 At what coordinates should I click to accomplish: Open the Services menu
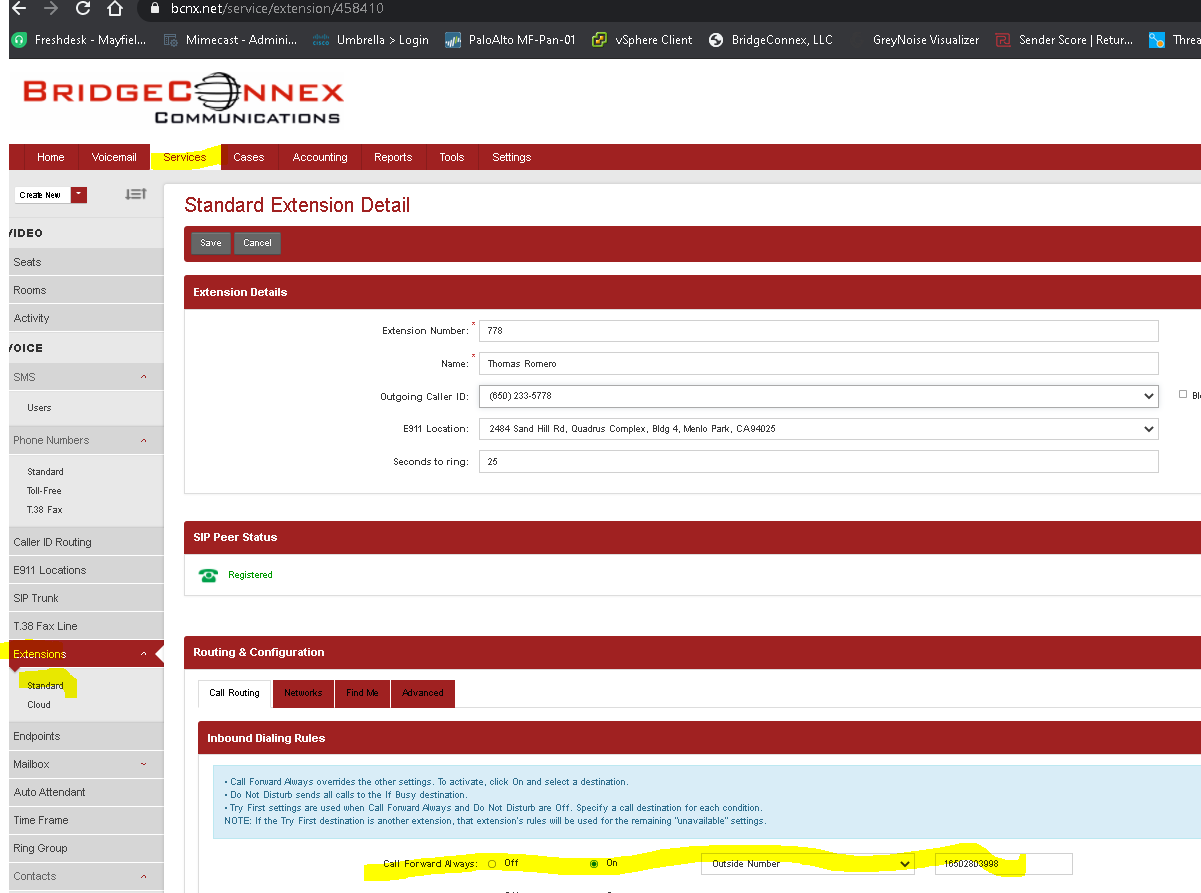coord(185,157)
